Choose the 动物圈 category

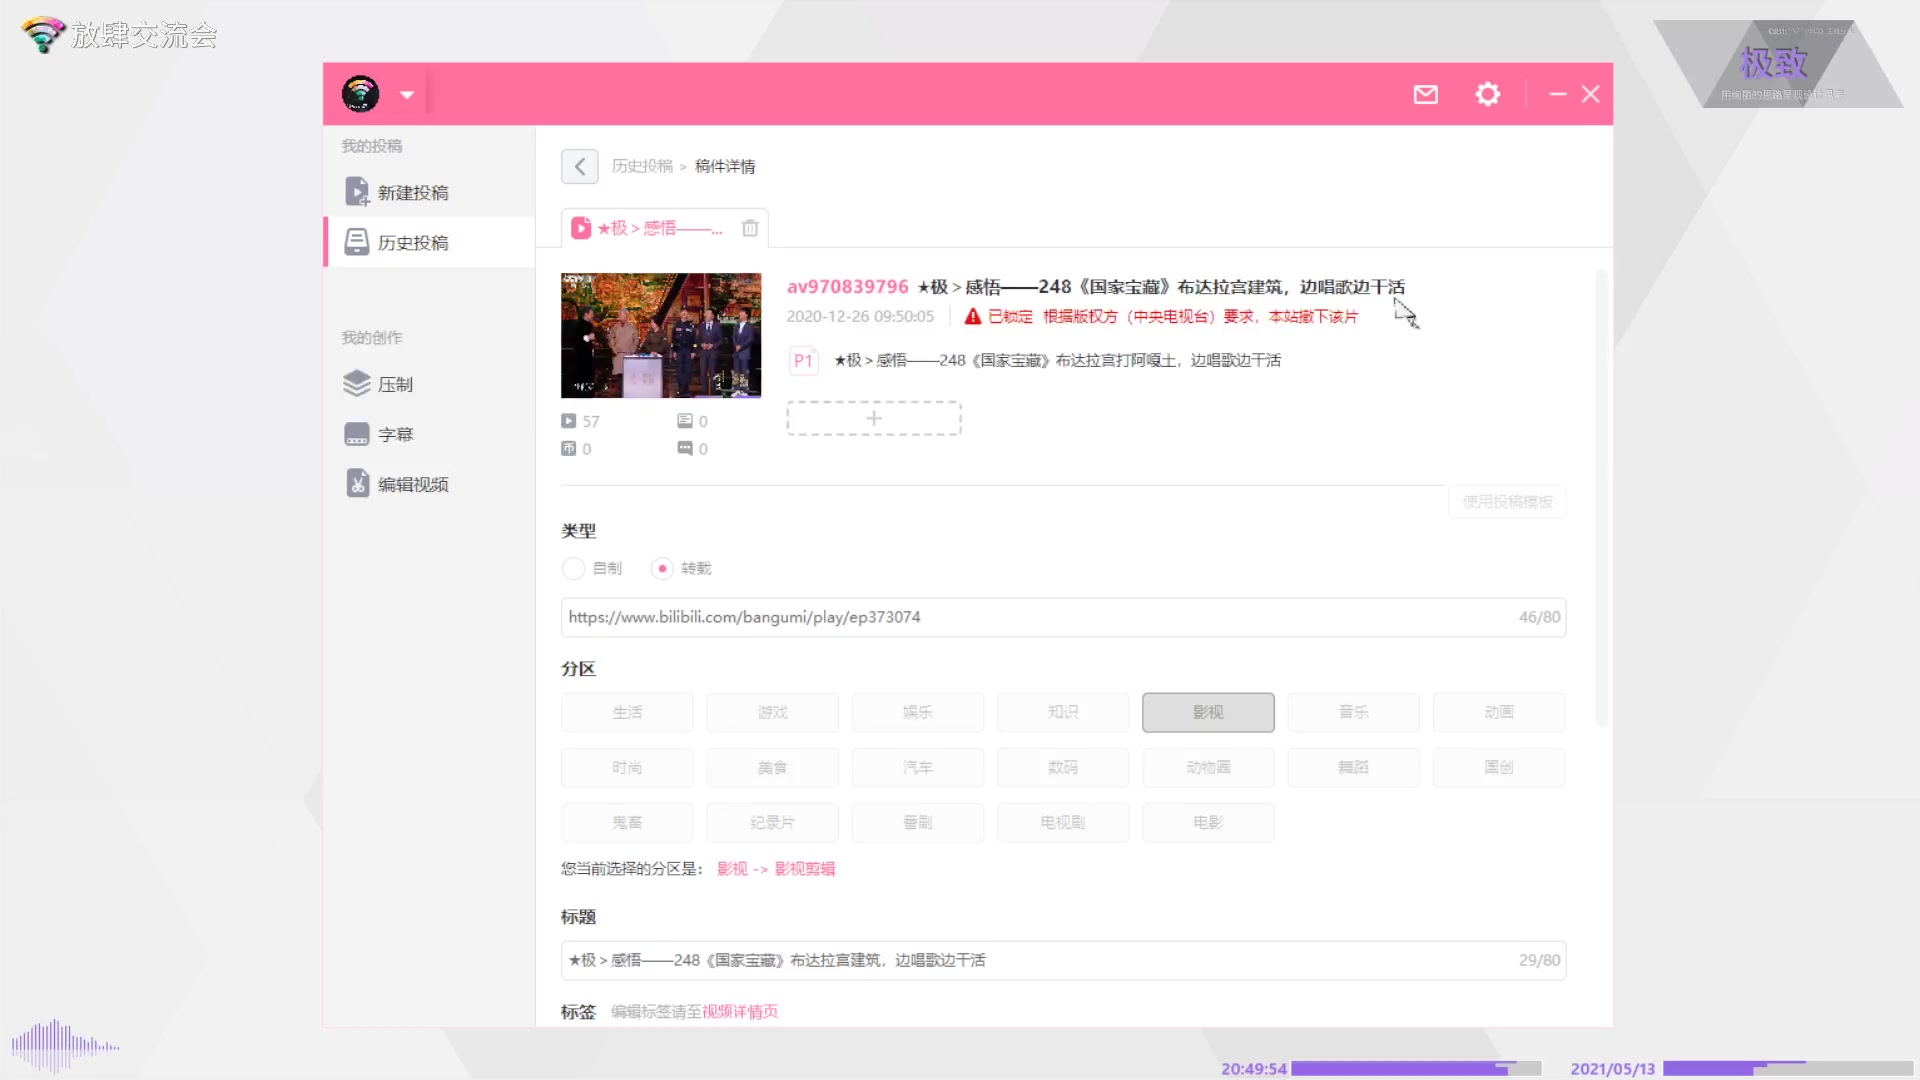[x=1208, y=767]
